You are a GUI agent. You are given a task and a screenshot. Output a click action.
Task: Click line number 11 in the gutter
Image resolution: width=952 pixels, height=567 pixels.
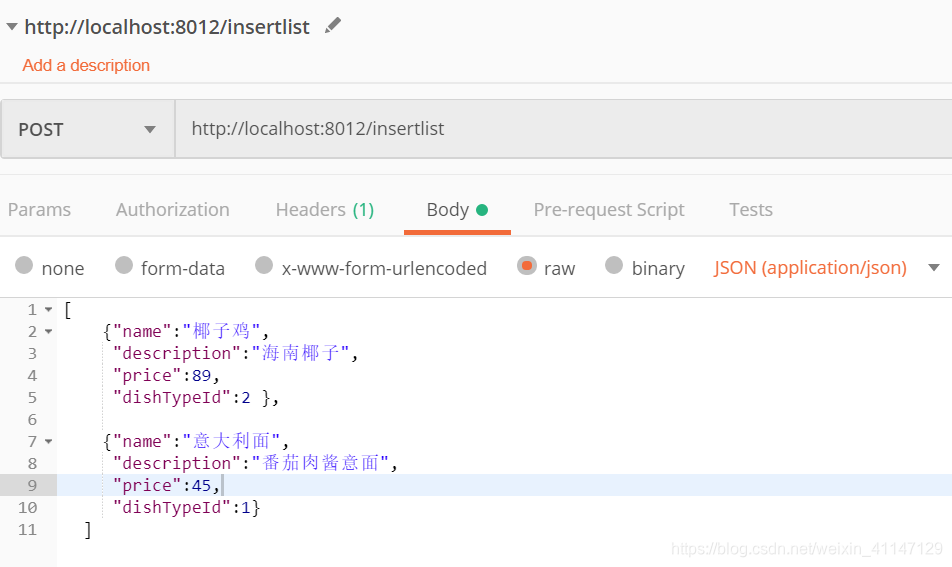point(27,529)
